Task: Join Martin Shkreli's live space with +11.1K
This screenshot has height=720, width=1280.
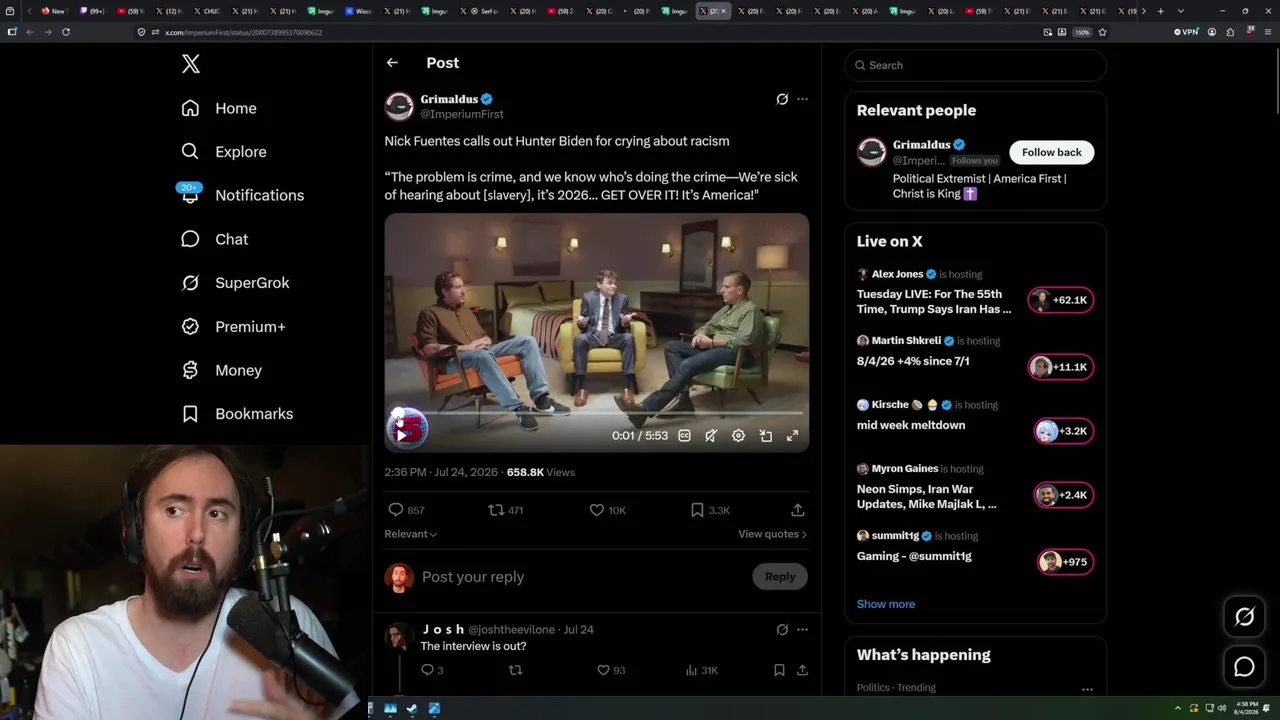Action: click(1061, 367)
